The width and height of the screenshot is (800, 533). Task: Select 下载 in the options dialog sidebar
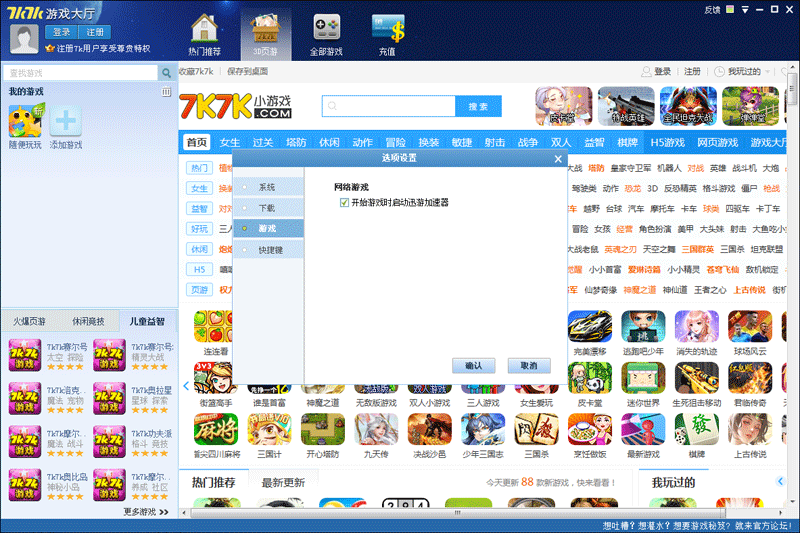(x=268, y=208)
